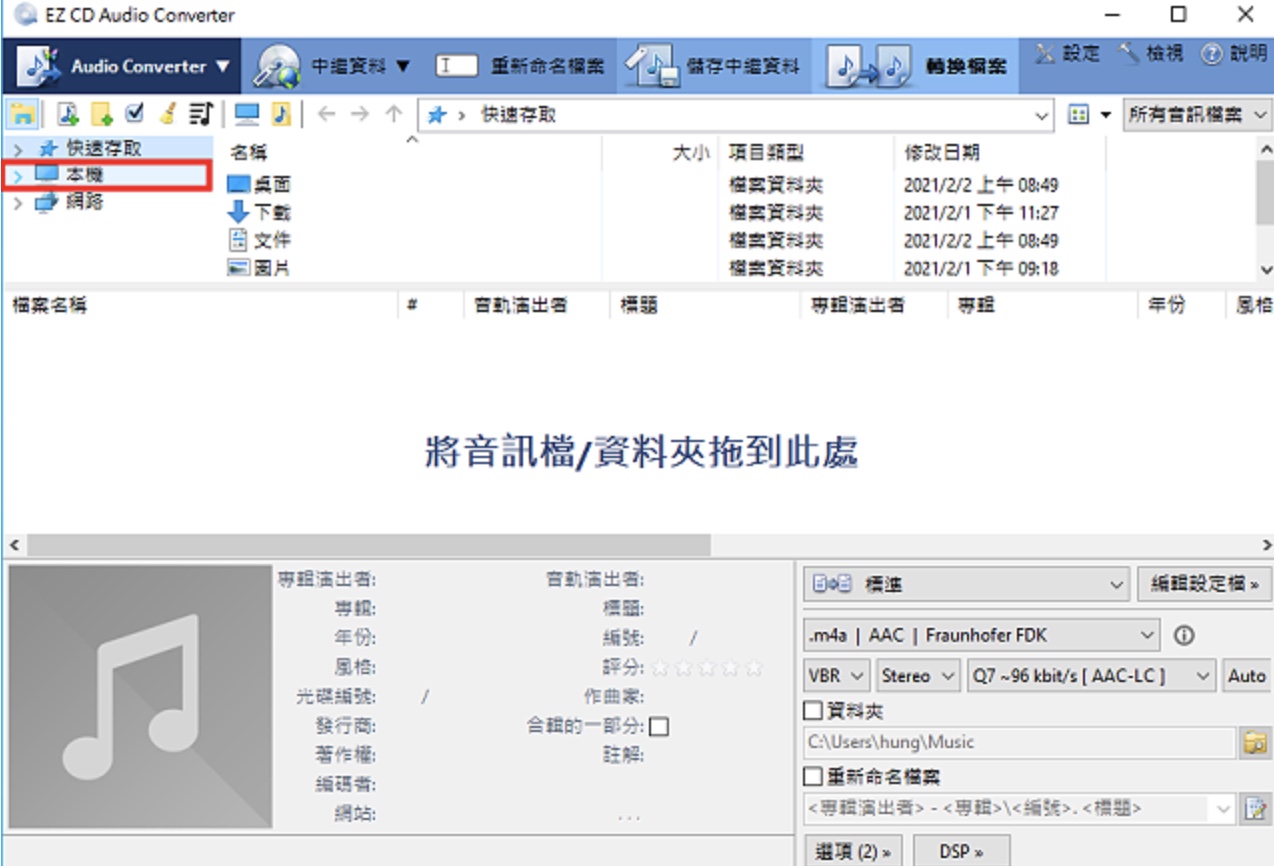Expand the 網路 tree node

point(18,203)
